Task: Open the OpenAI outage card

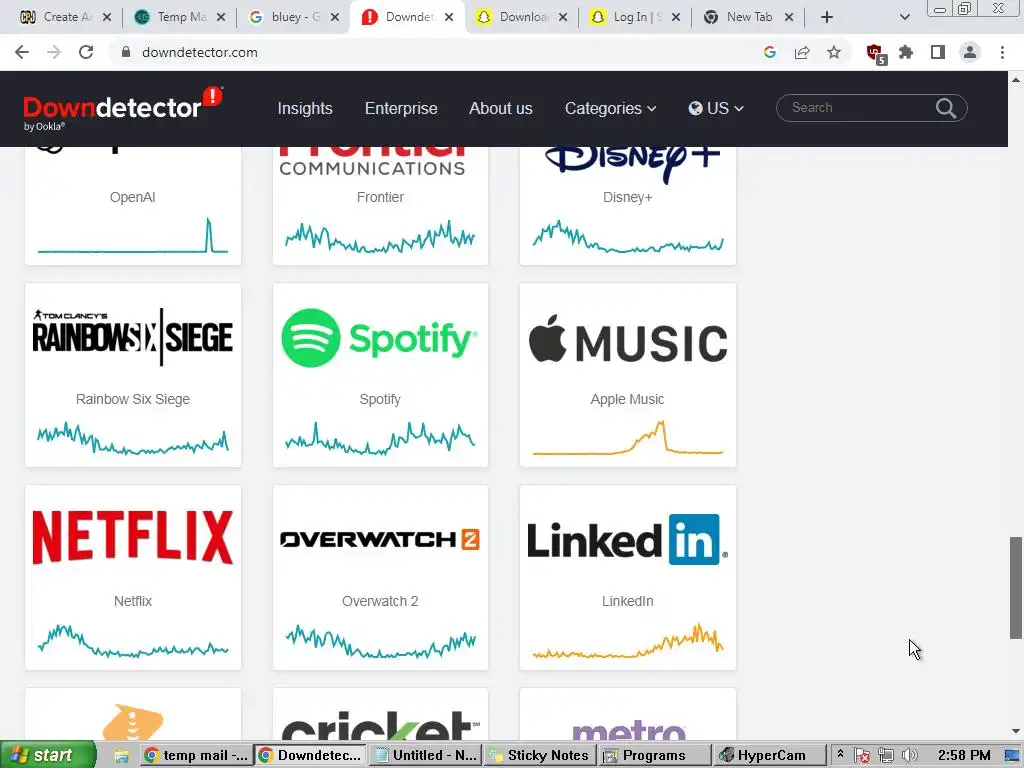Action: pyautogui.click(x=133, y=206)
